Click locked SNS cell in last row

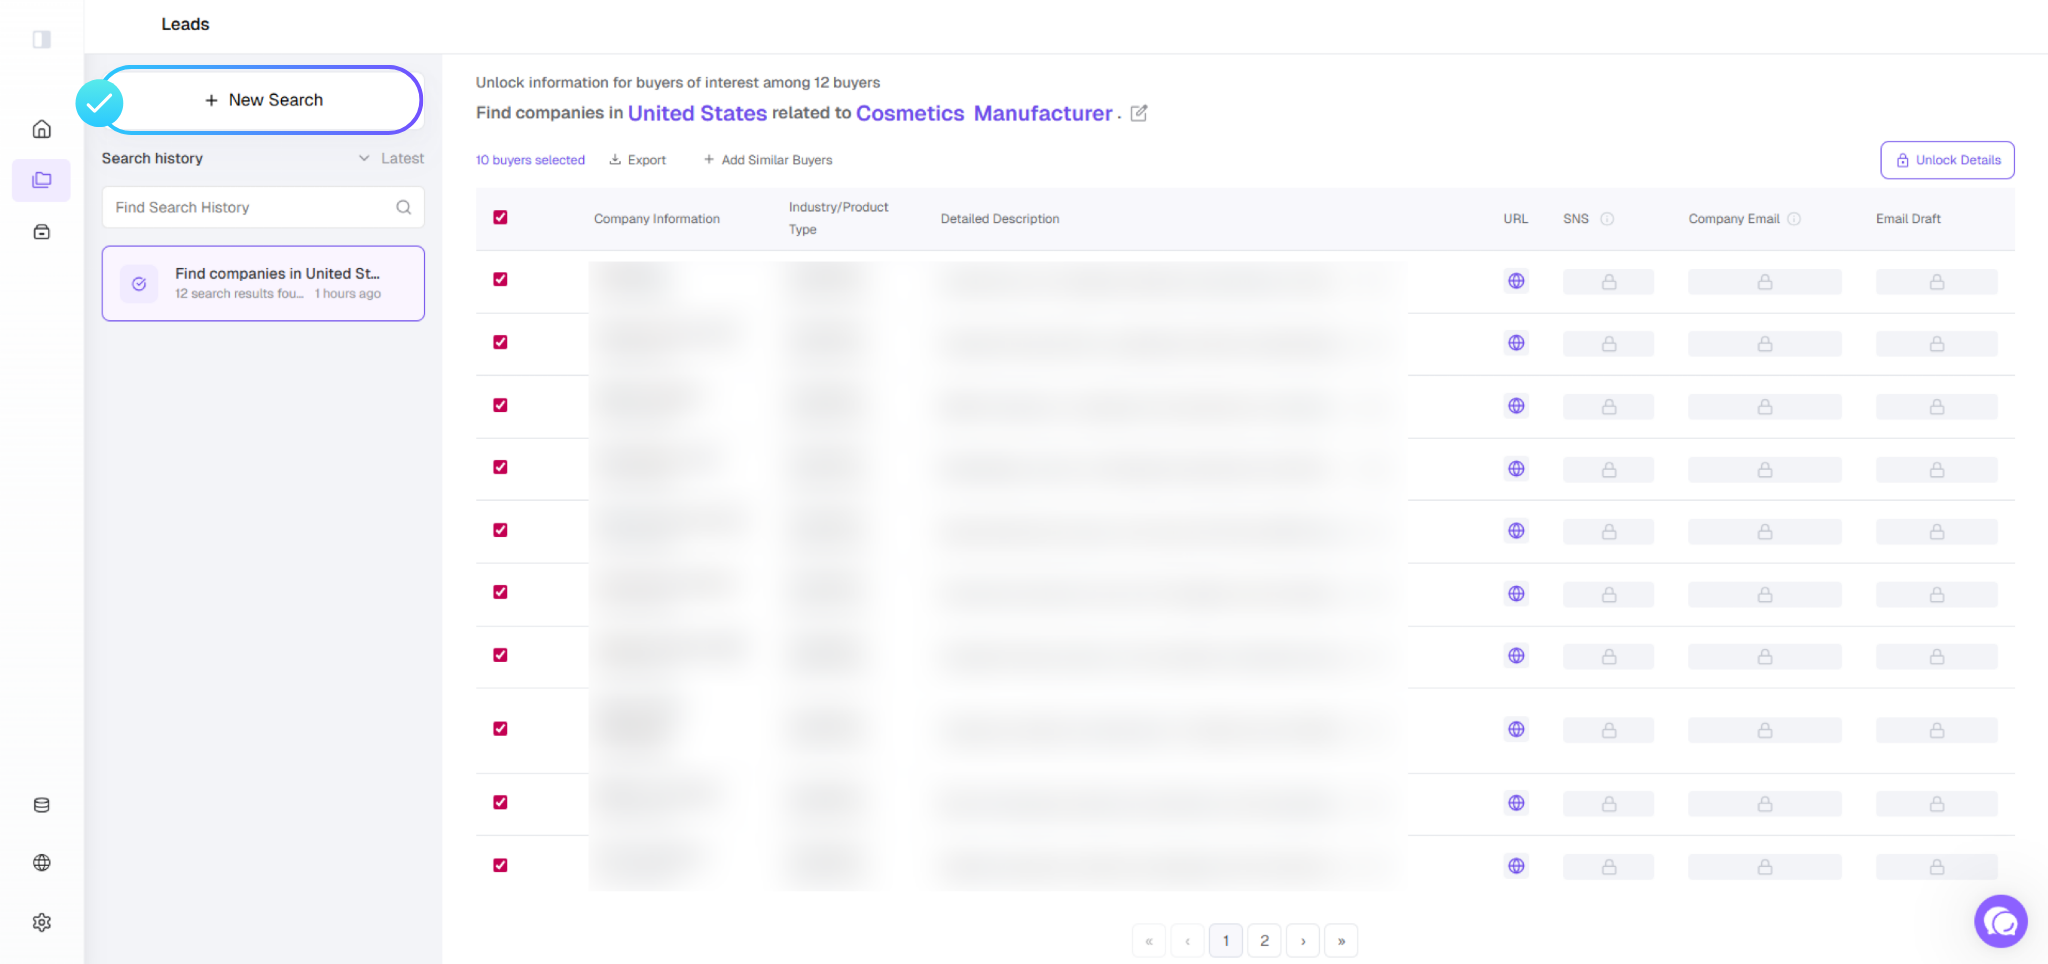[x=1608, y=867]
